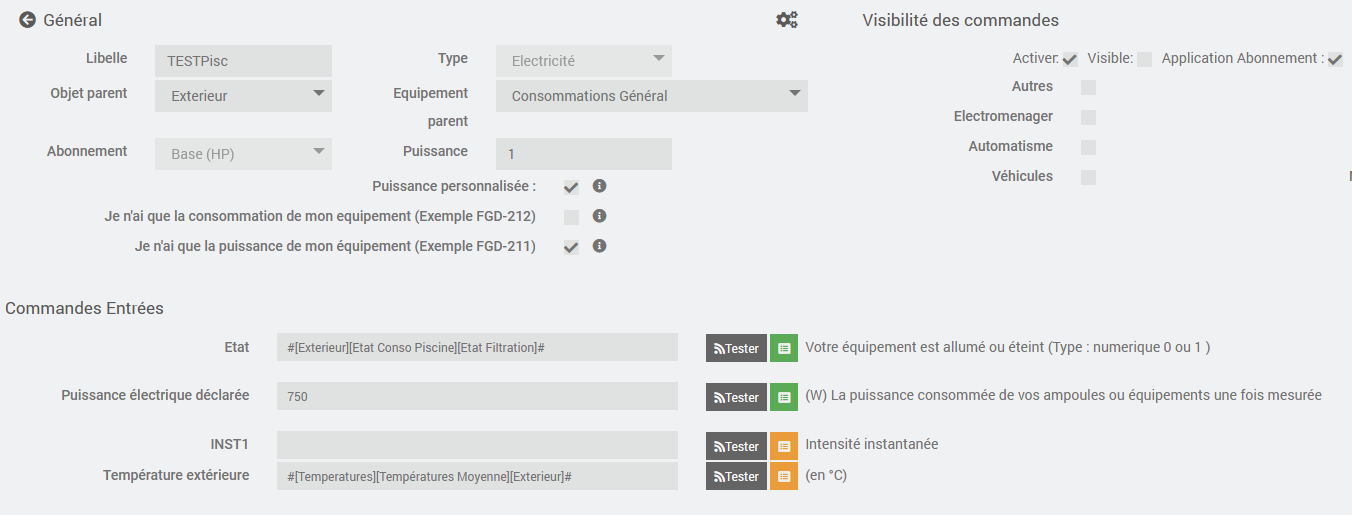Image resolution: width=1352 pixels, height=515 pixels.
Task: Expand the Equipement parent dropdown
Action: [652, 96]
